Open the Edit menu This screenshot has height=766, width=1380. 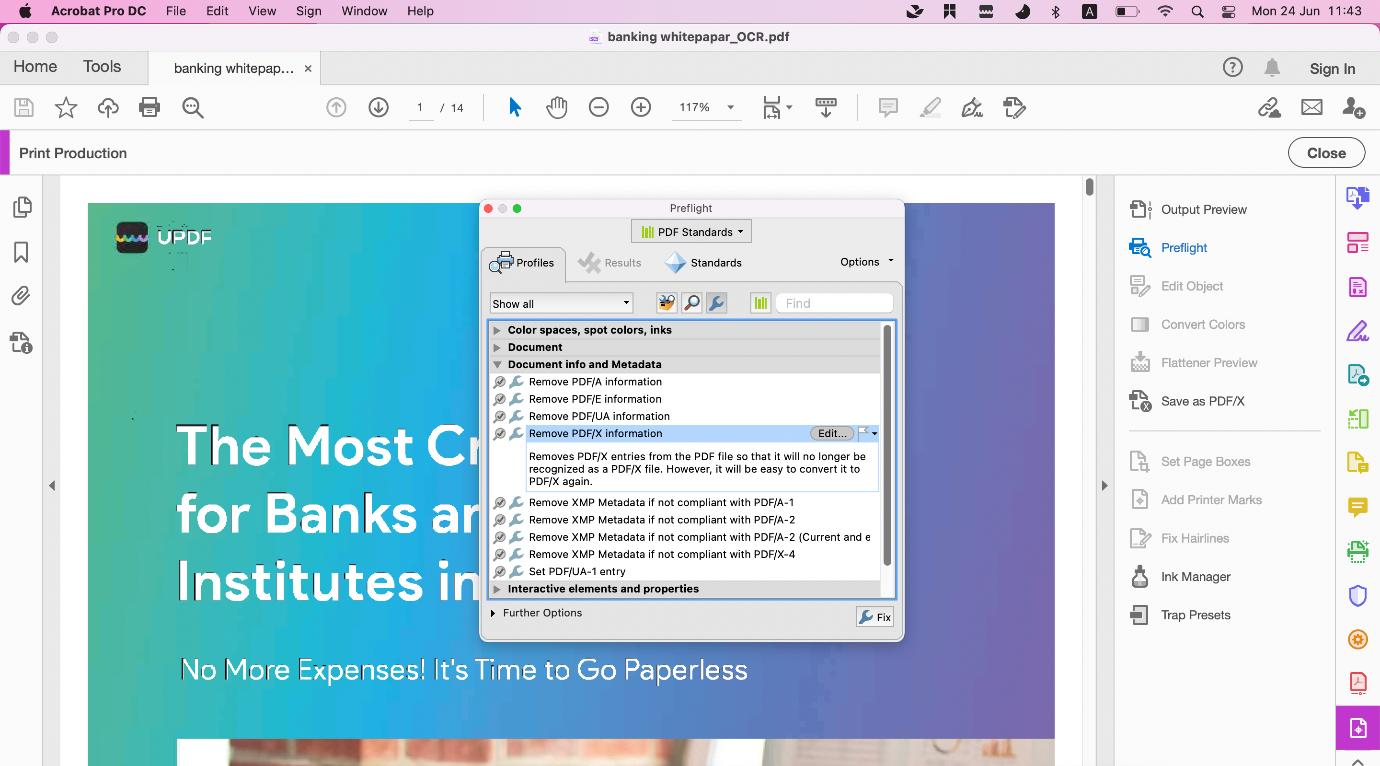217,11
